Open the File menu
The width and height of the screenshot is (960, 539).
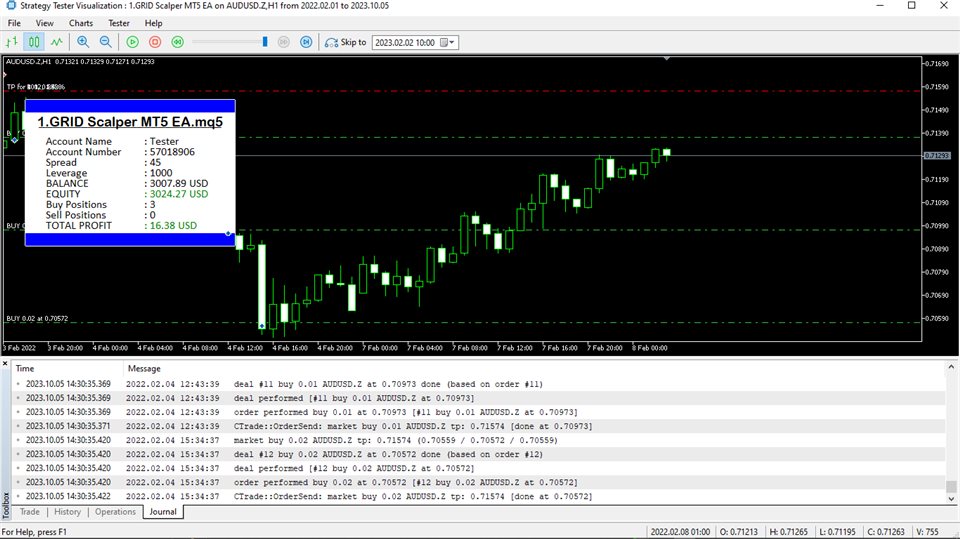14,23
